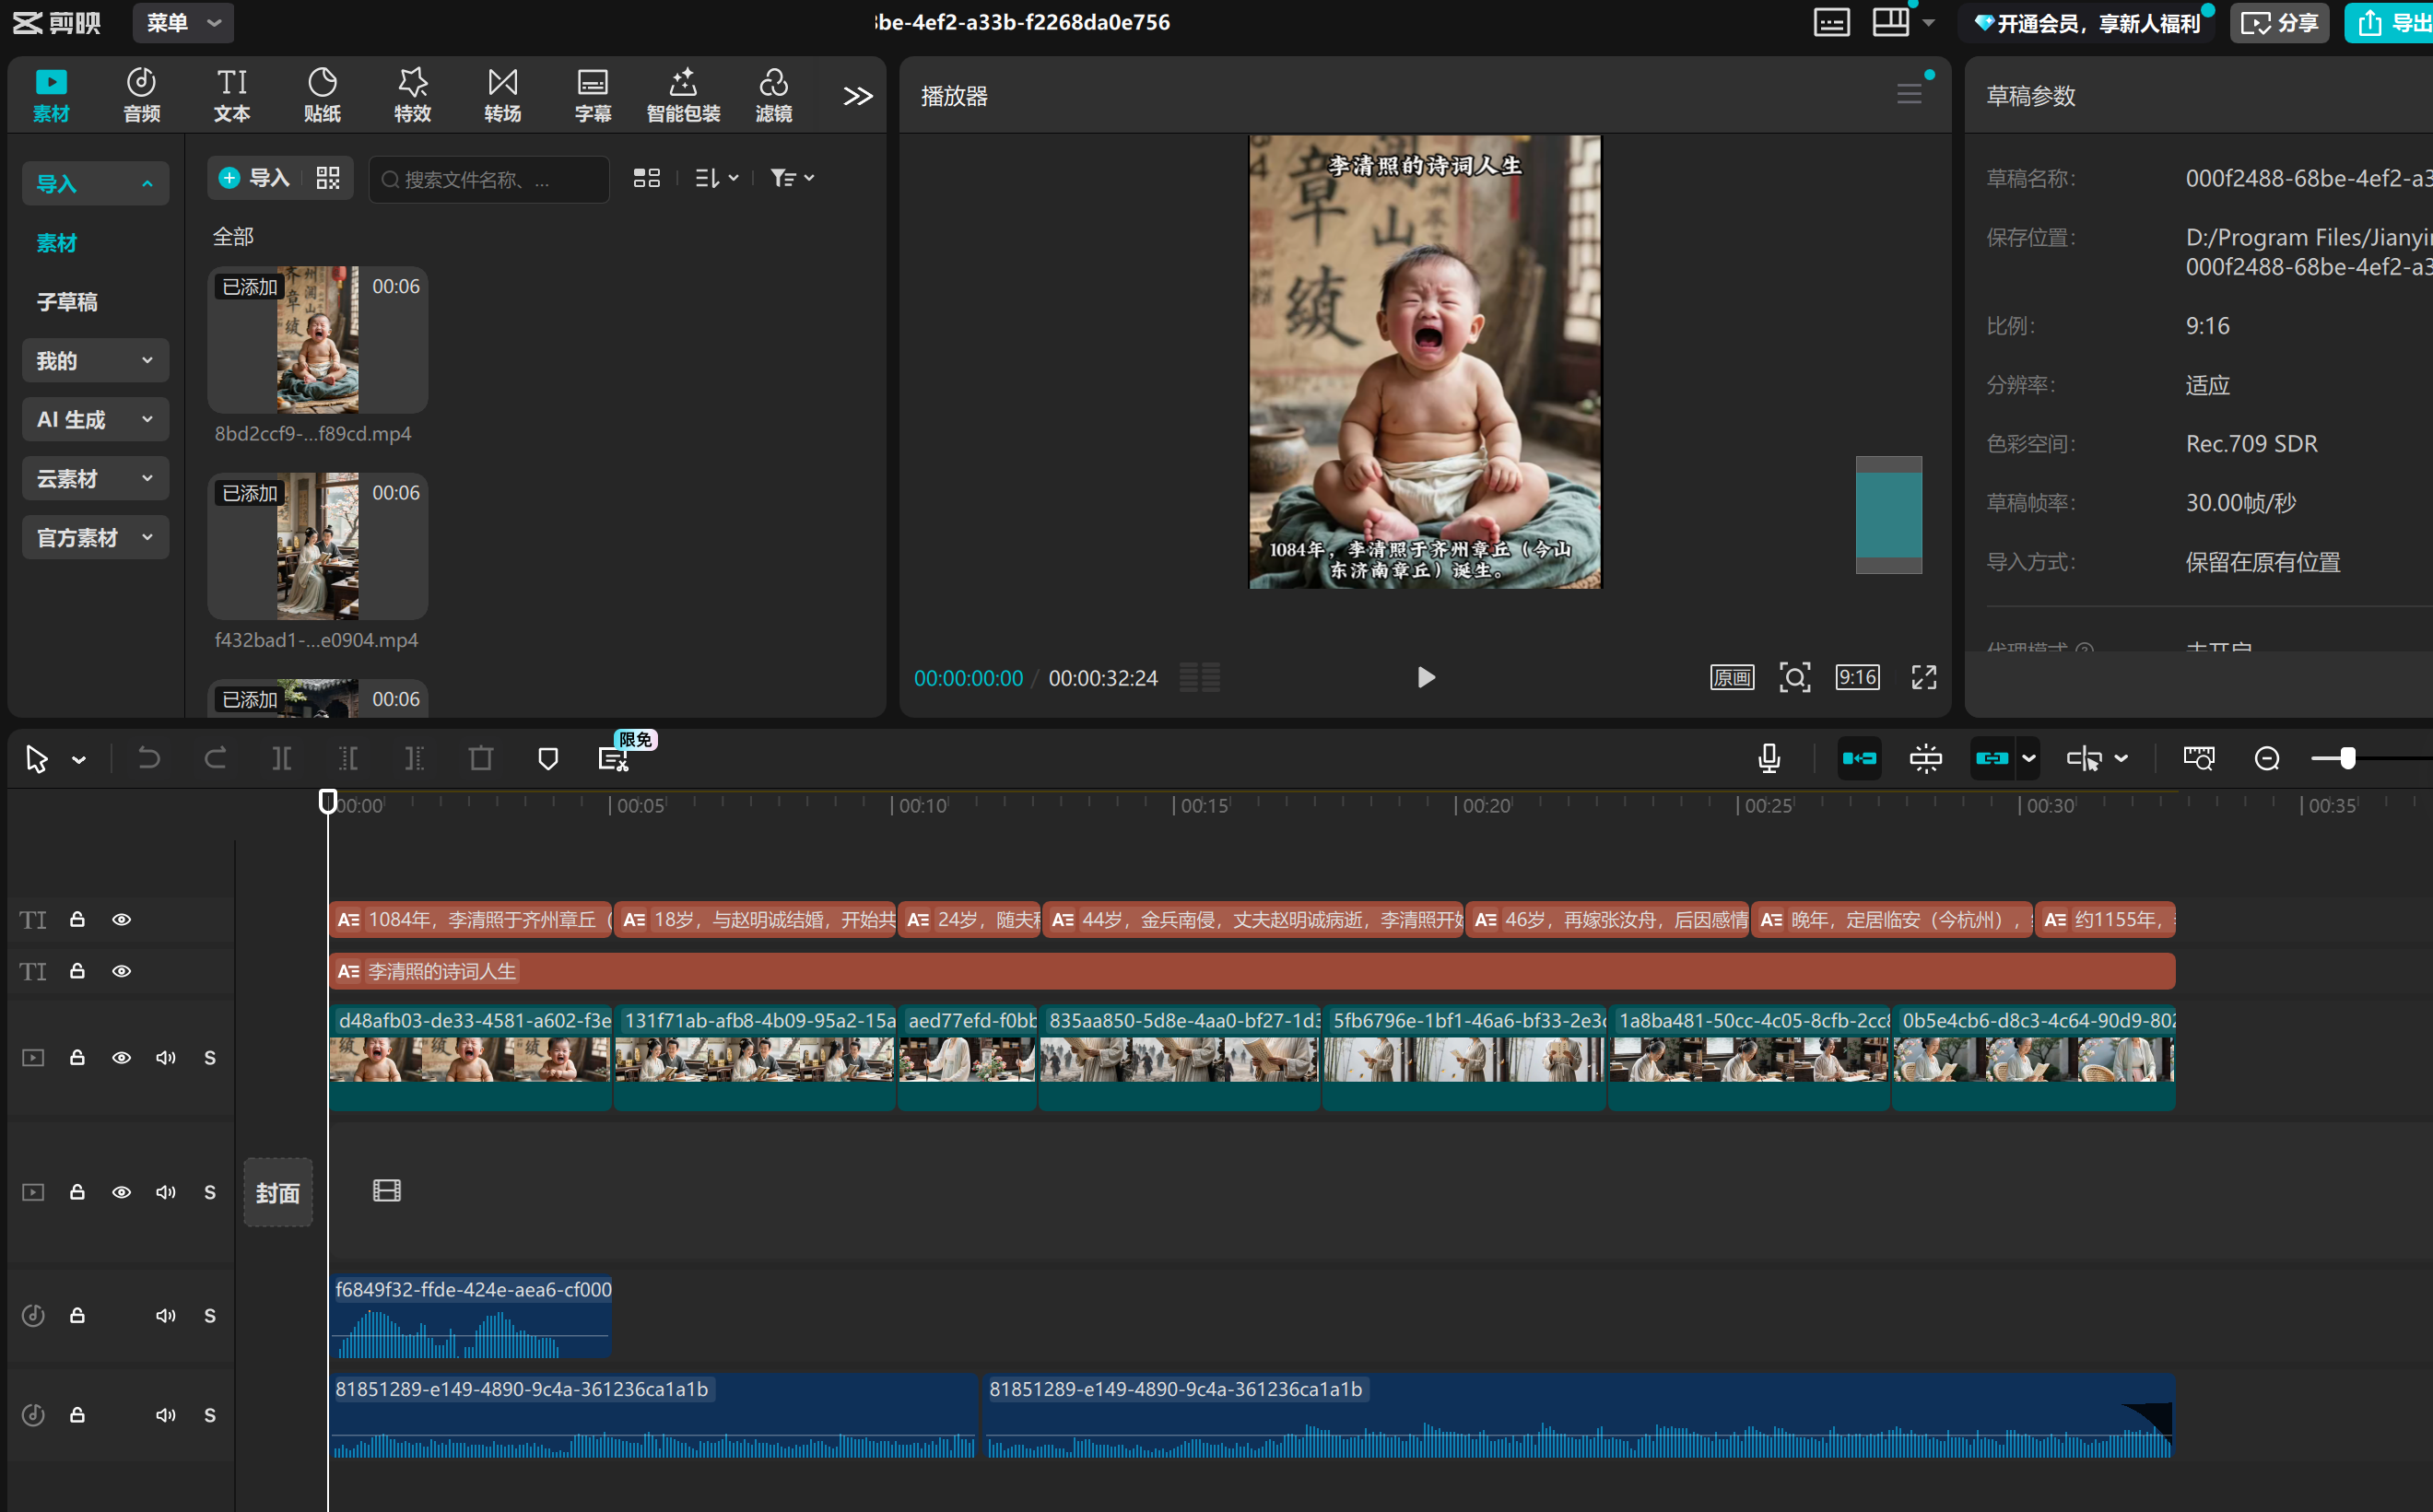Open the media filter dropdown
2433x1512 pixels.
click(792, 178)
